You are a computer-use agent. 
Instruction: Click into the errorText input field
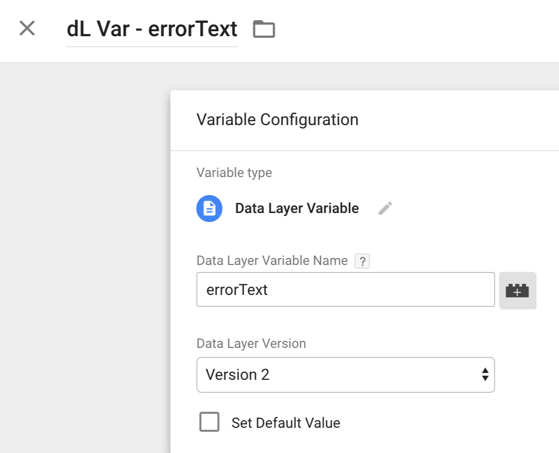345,289
